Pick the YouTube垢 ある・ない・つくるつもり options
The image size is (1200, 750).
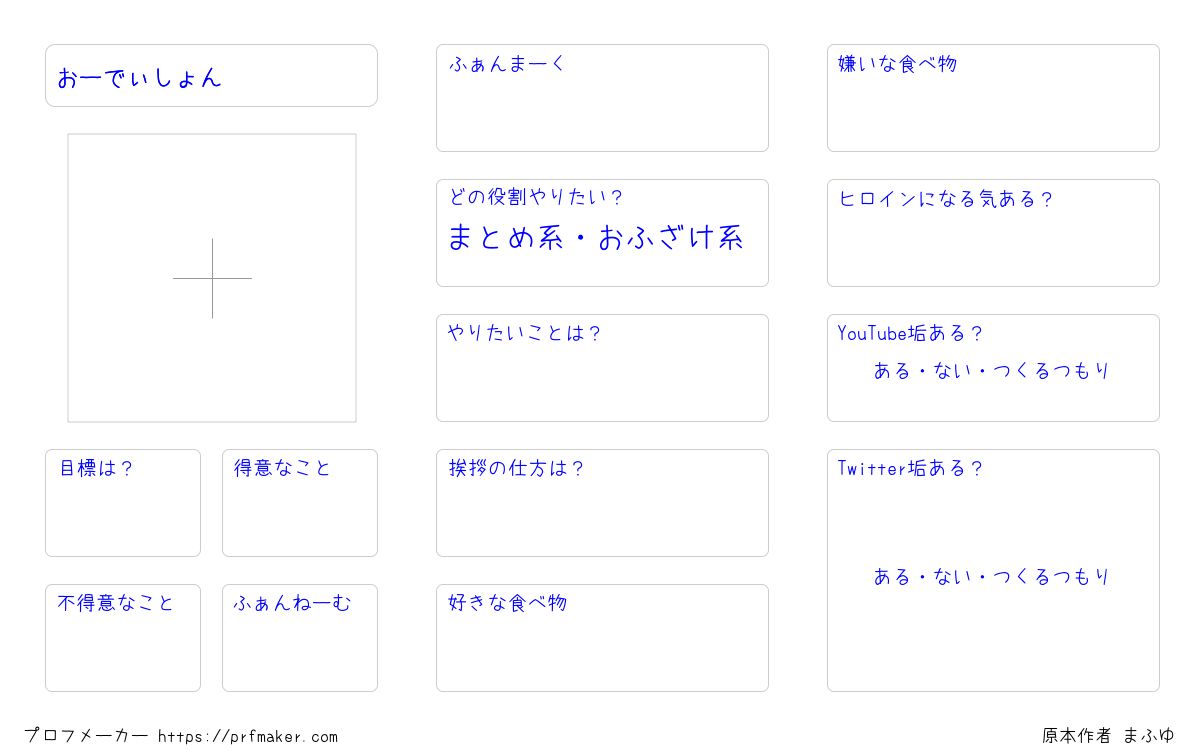pyautogui.click(x=992, y=371)
